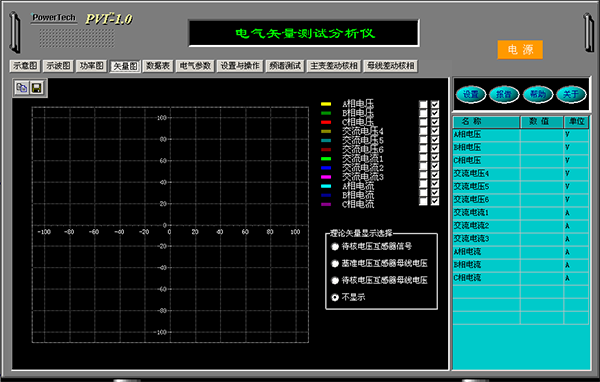This screenshot has height=382, width=600.
Task: Click the orange 电源 power button
Action: [x=520, y=50]
